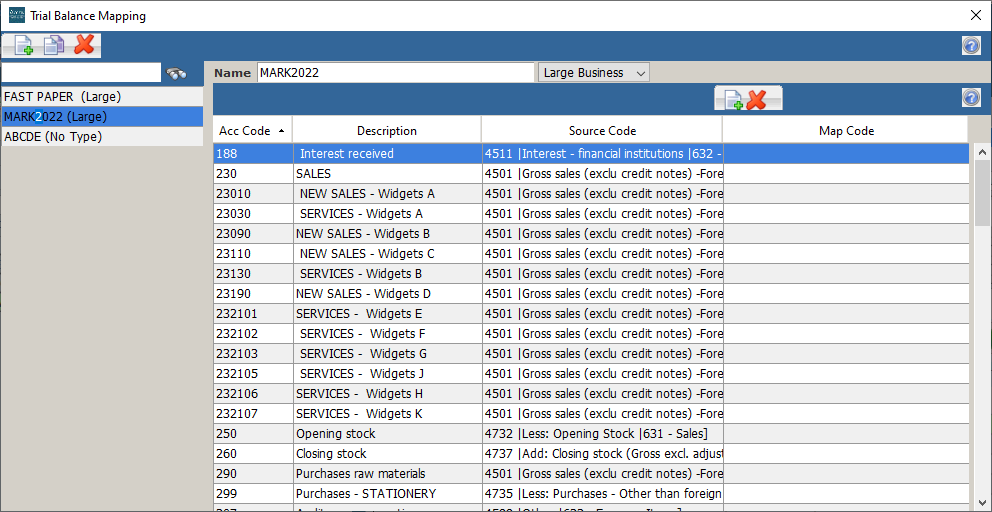Delete account row using grid red X icon

[x=757, y=98]
